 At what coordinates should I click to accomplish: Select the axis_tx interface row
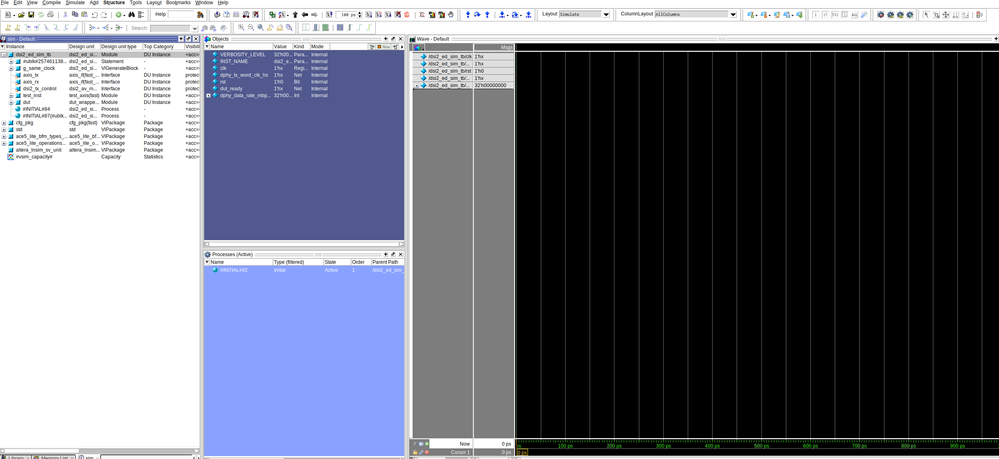[x=101, y=75]
